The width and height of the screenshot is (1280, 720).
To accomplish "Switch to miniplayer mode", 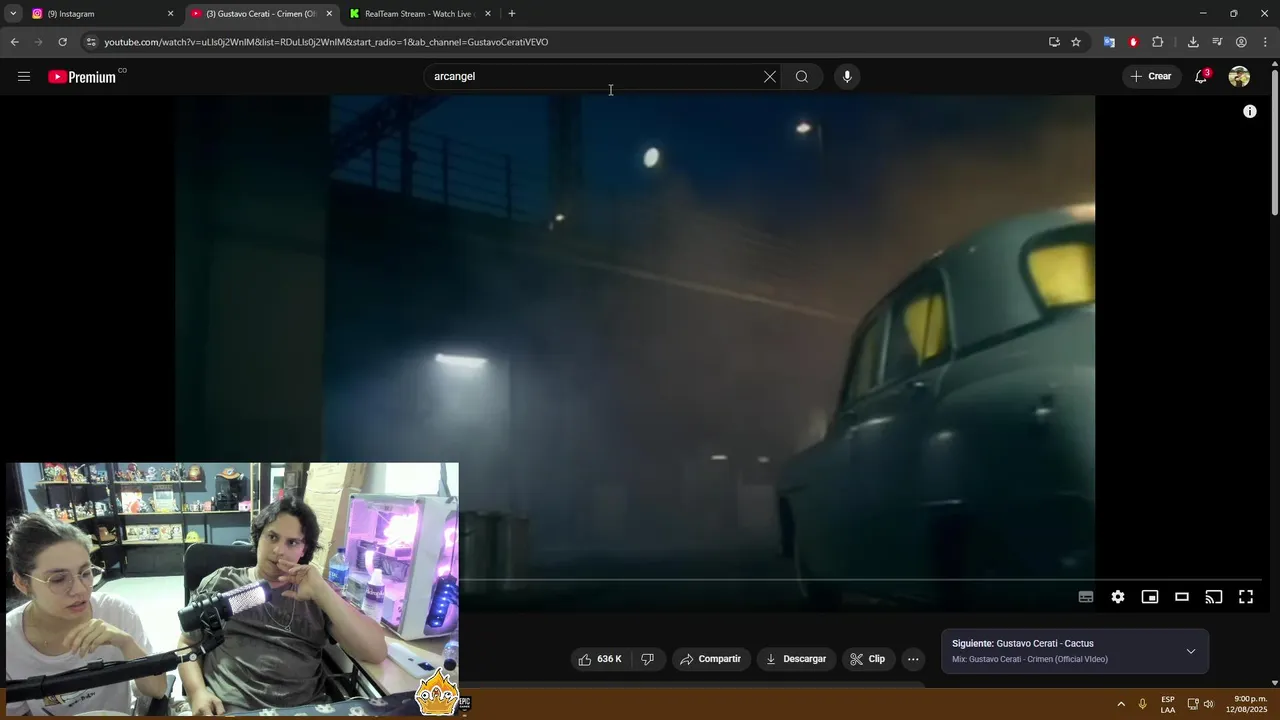I will tap(1150, 597).
